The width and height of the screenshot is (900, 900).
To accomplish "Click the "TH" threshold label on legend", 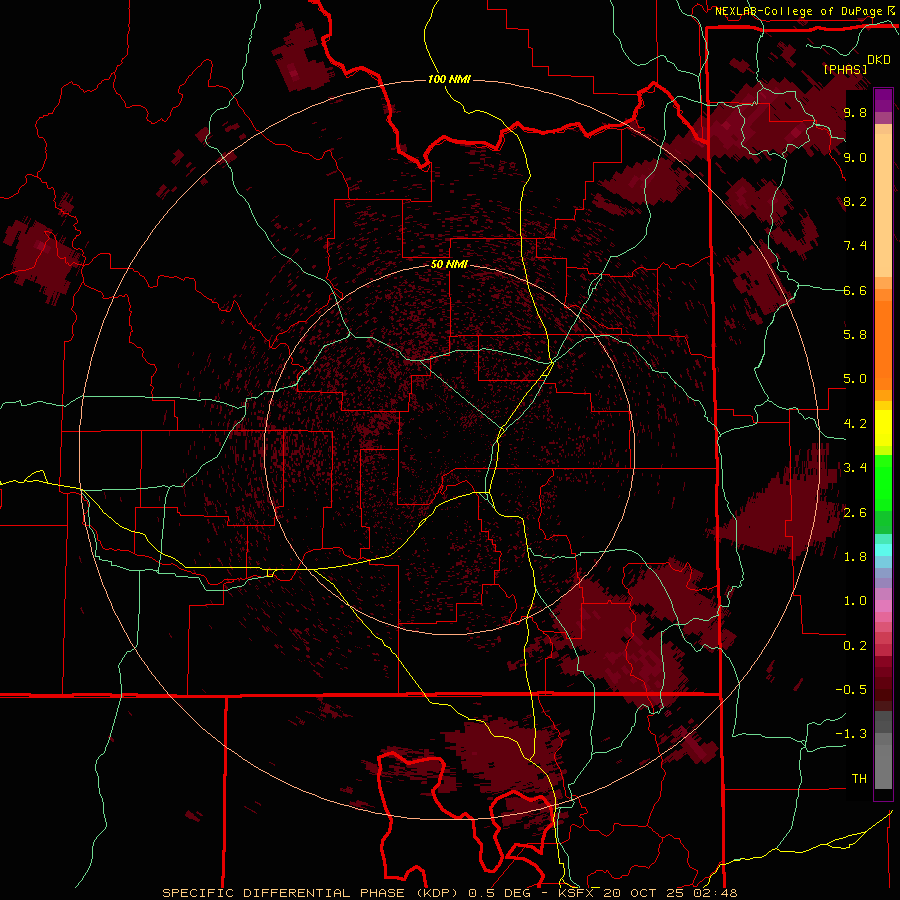I will pos(859,779).
